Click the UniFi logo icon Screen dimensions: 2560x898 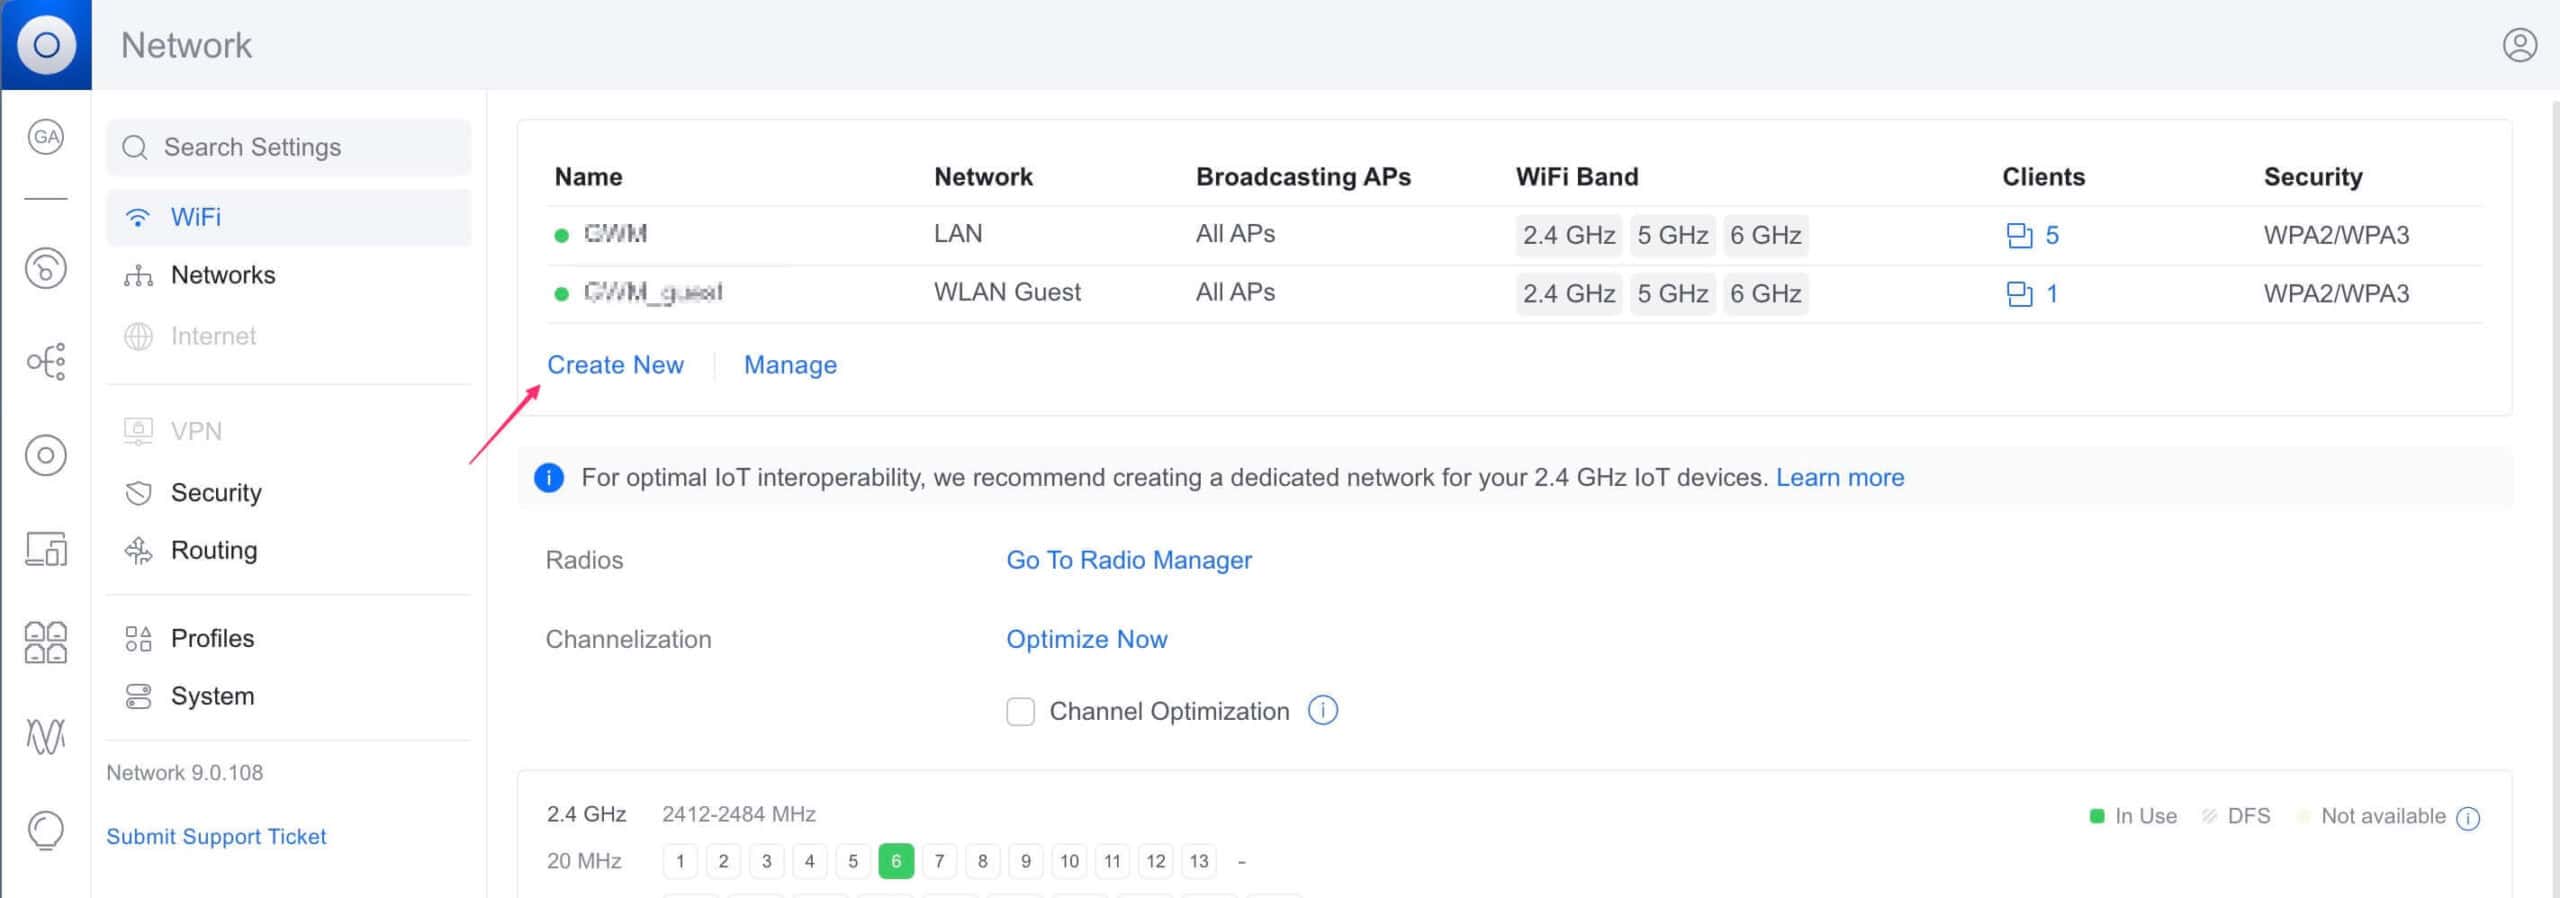click(46, 45)
